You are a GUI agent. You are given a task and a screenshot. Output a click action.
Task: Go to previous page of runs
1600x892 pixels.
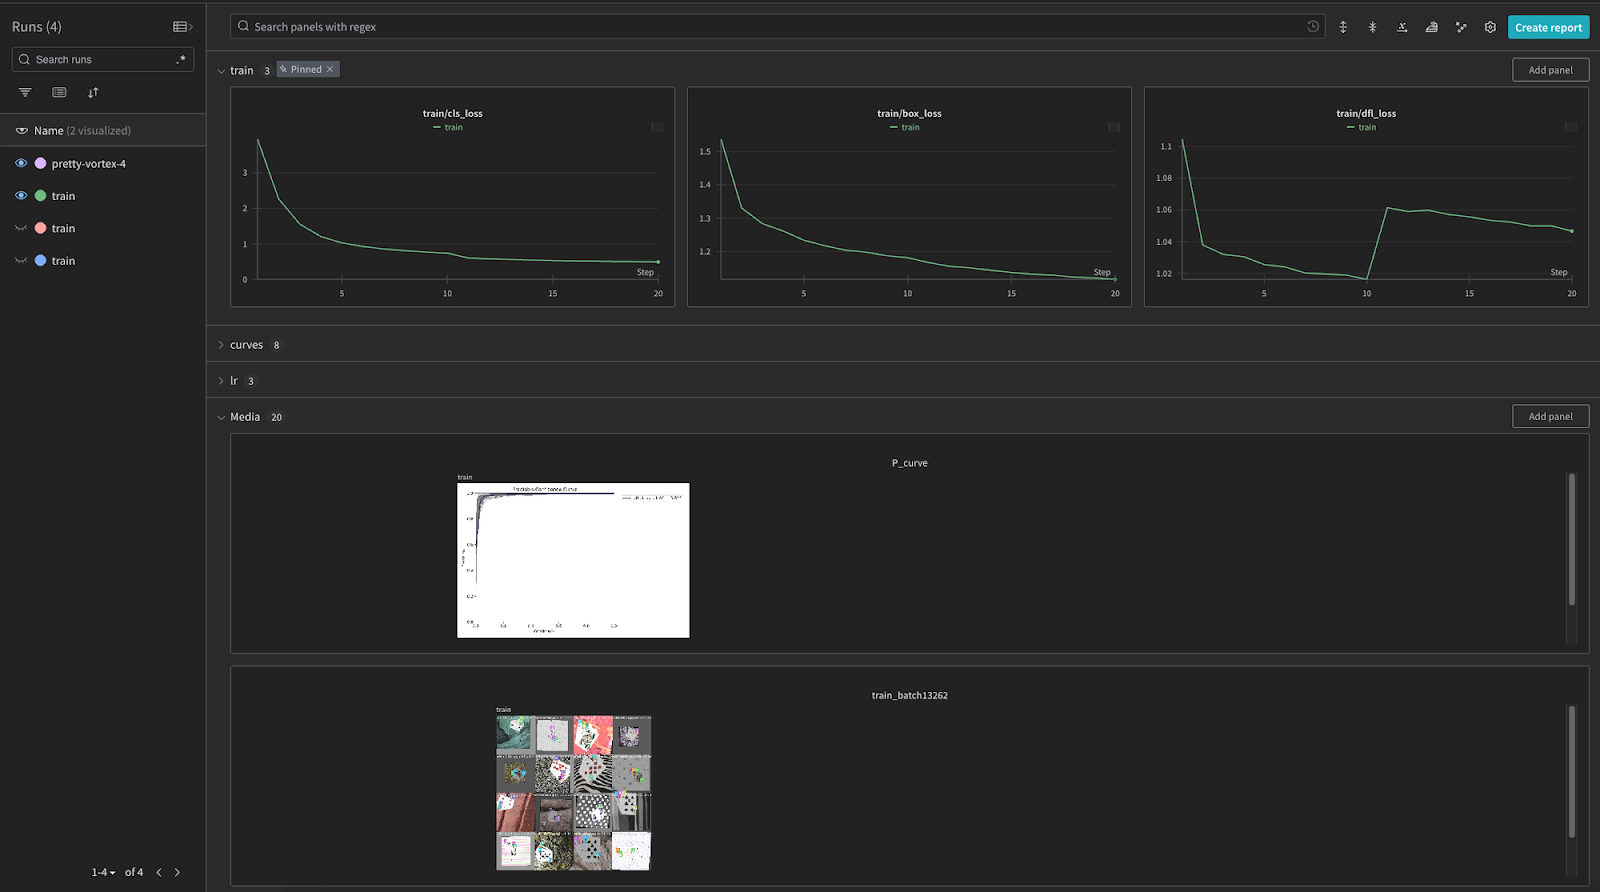158,872
